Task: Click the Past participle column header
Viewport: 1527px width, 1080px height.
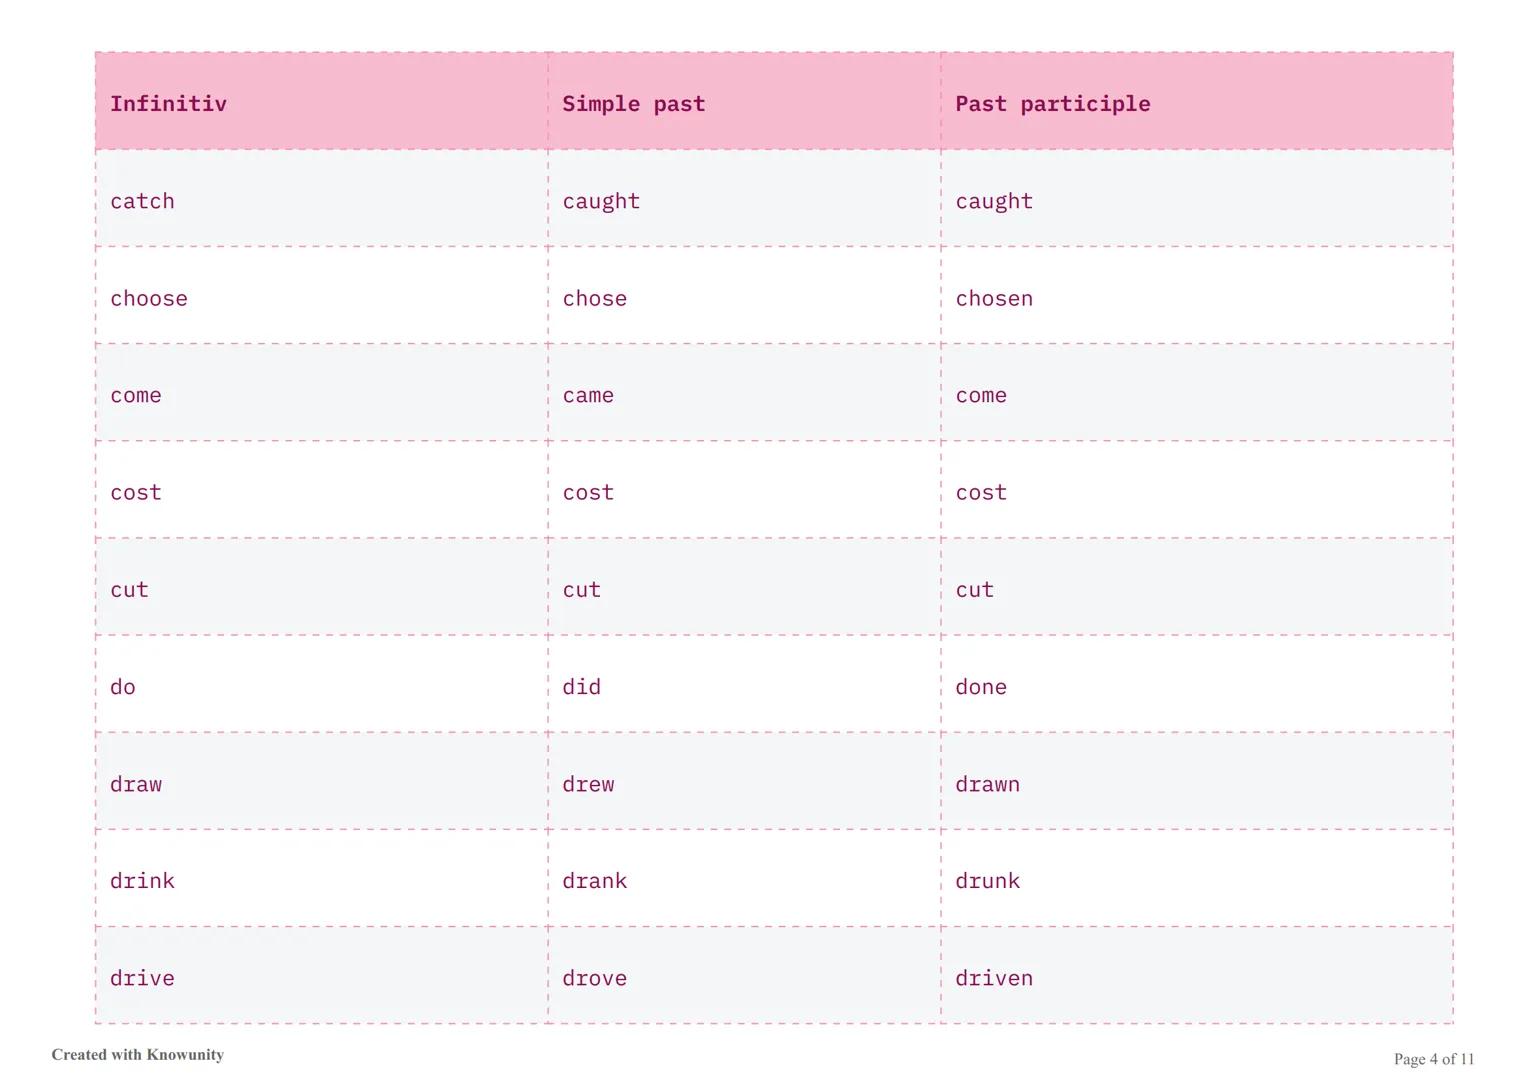Action: click(x=1052, y=104)
